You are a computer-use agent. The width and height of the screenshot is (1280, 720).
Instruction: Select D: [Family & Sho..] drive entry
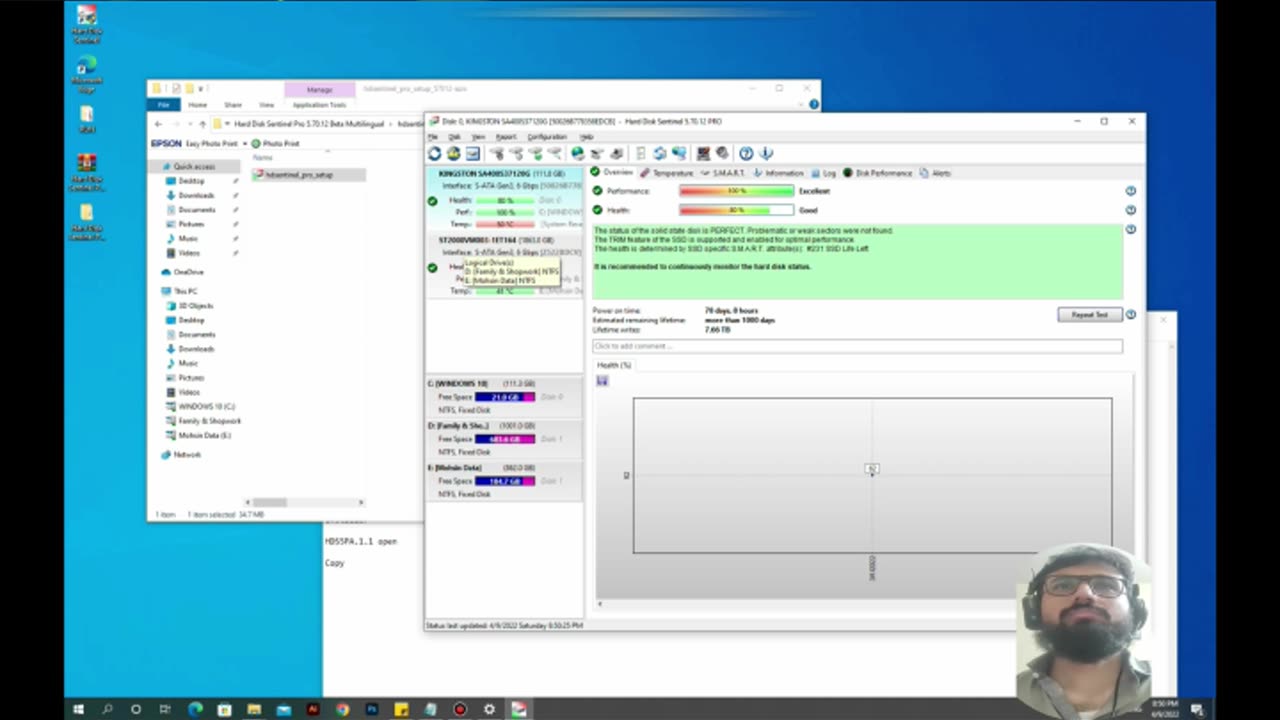pos(504,438)
